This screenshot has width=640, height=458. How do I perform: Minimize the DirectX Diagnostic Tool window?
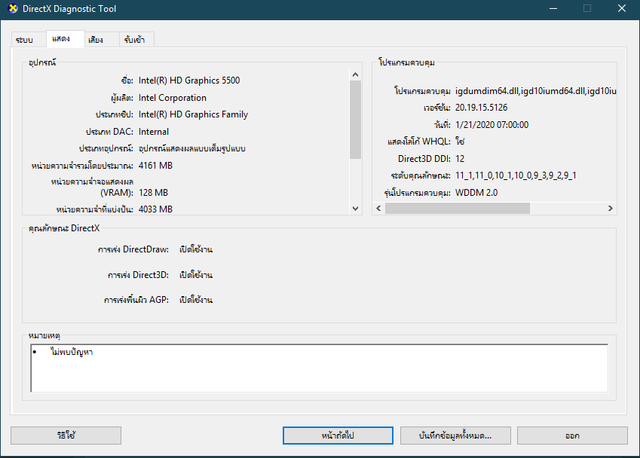click(x=553, y=9)
